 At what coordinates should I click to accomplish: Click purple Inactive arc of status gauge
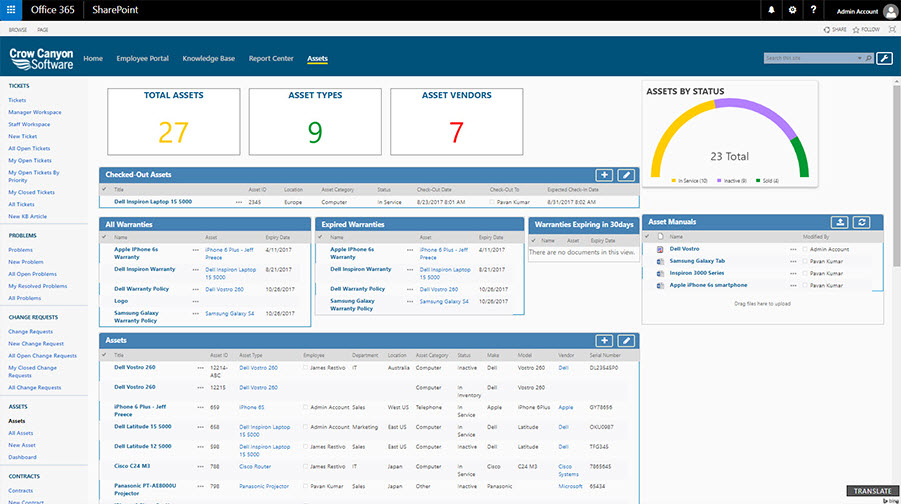point(760,111)
